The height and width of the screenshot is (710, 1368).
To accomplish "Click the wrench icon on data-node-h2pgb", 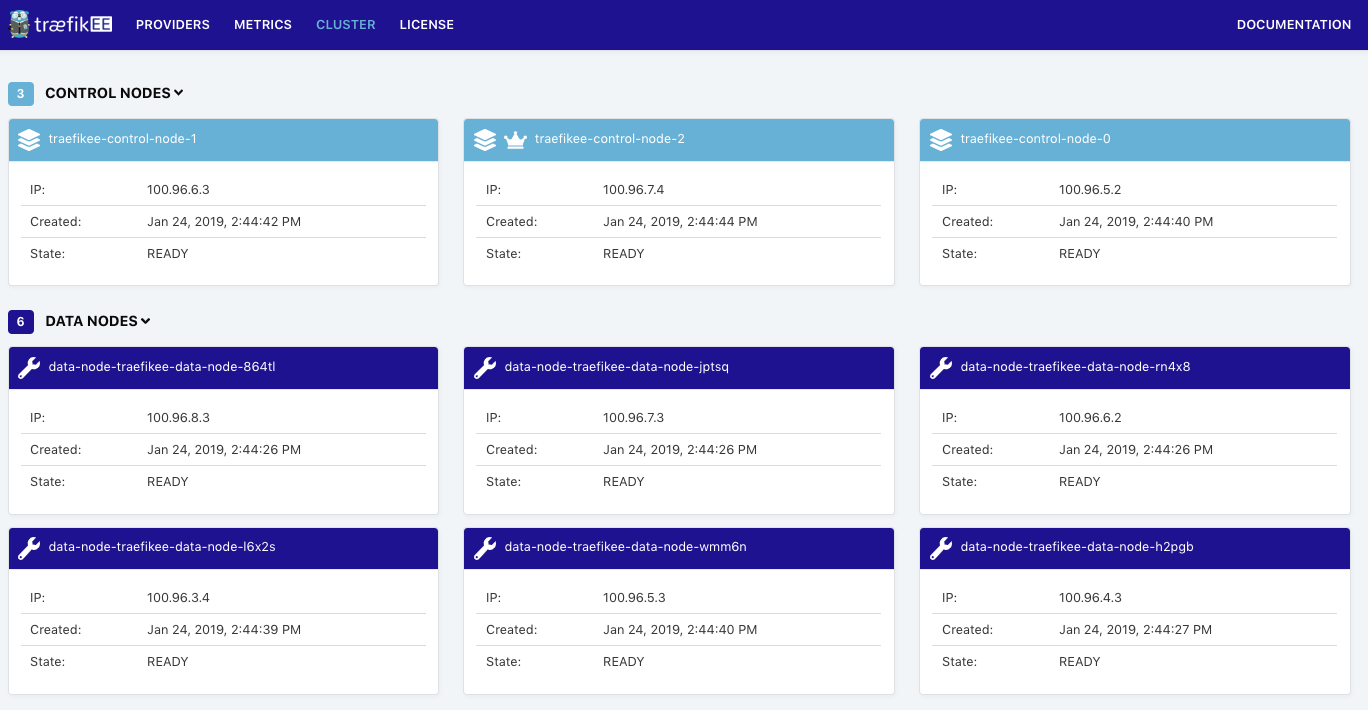I will tap(941, 548).
